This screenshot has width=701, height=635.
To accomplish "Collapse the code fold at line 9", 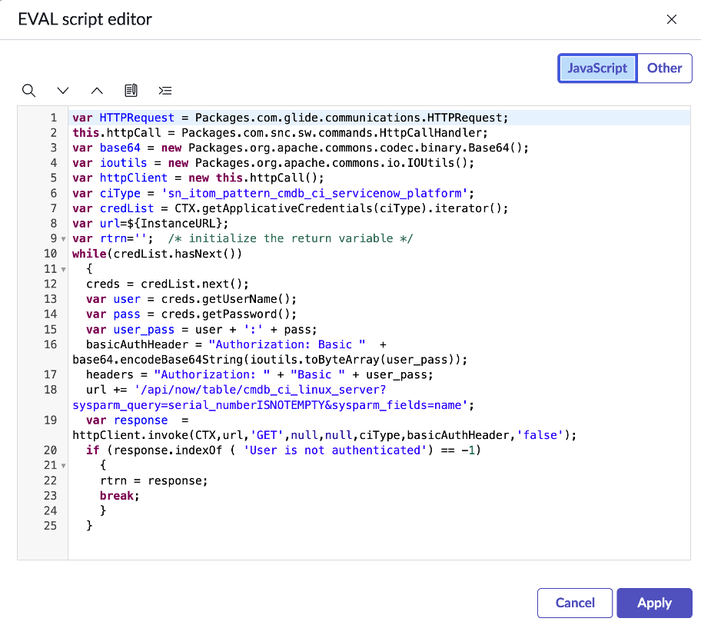I will click(63, 239).
